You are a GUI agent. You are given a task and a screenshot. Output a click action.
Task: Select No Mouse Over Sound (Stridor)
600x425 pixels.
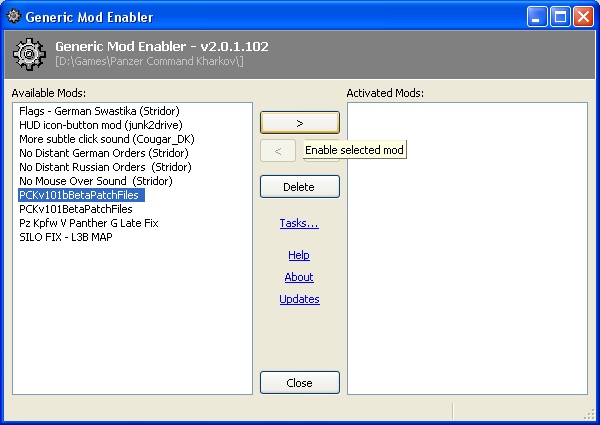tap(96, 181)
